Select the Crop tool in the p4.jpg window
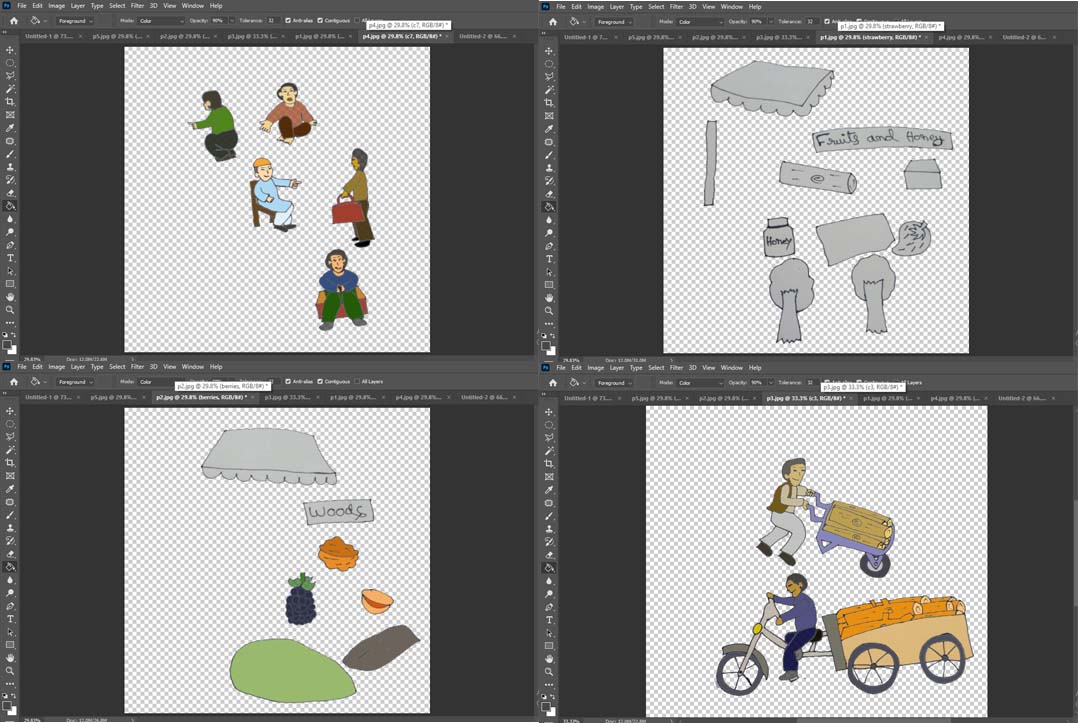Screen dimensions: 1078x723 [x=10, y=102]
